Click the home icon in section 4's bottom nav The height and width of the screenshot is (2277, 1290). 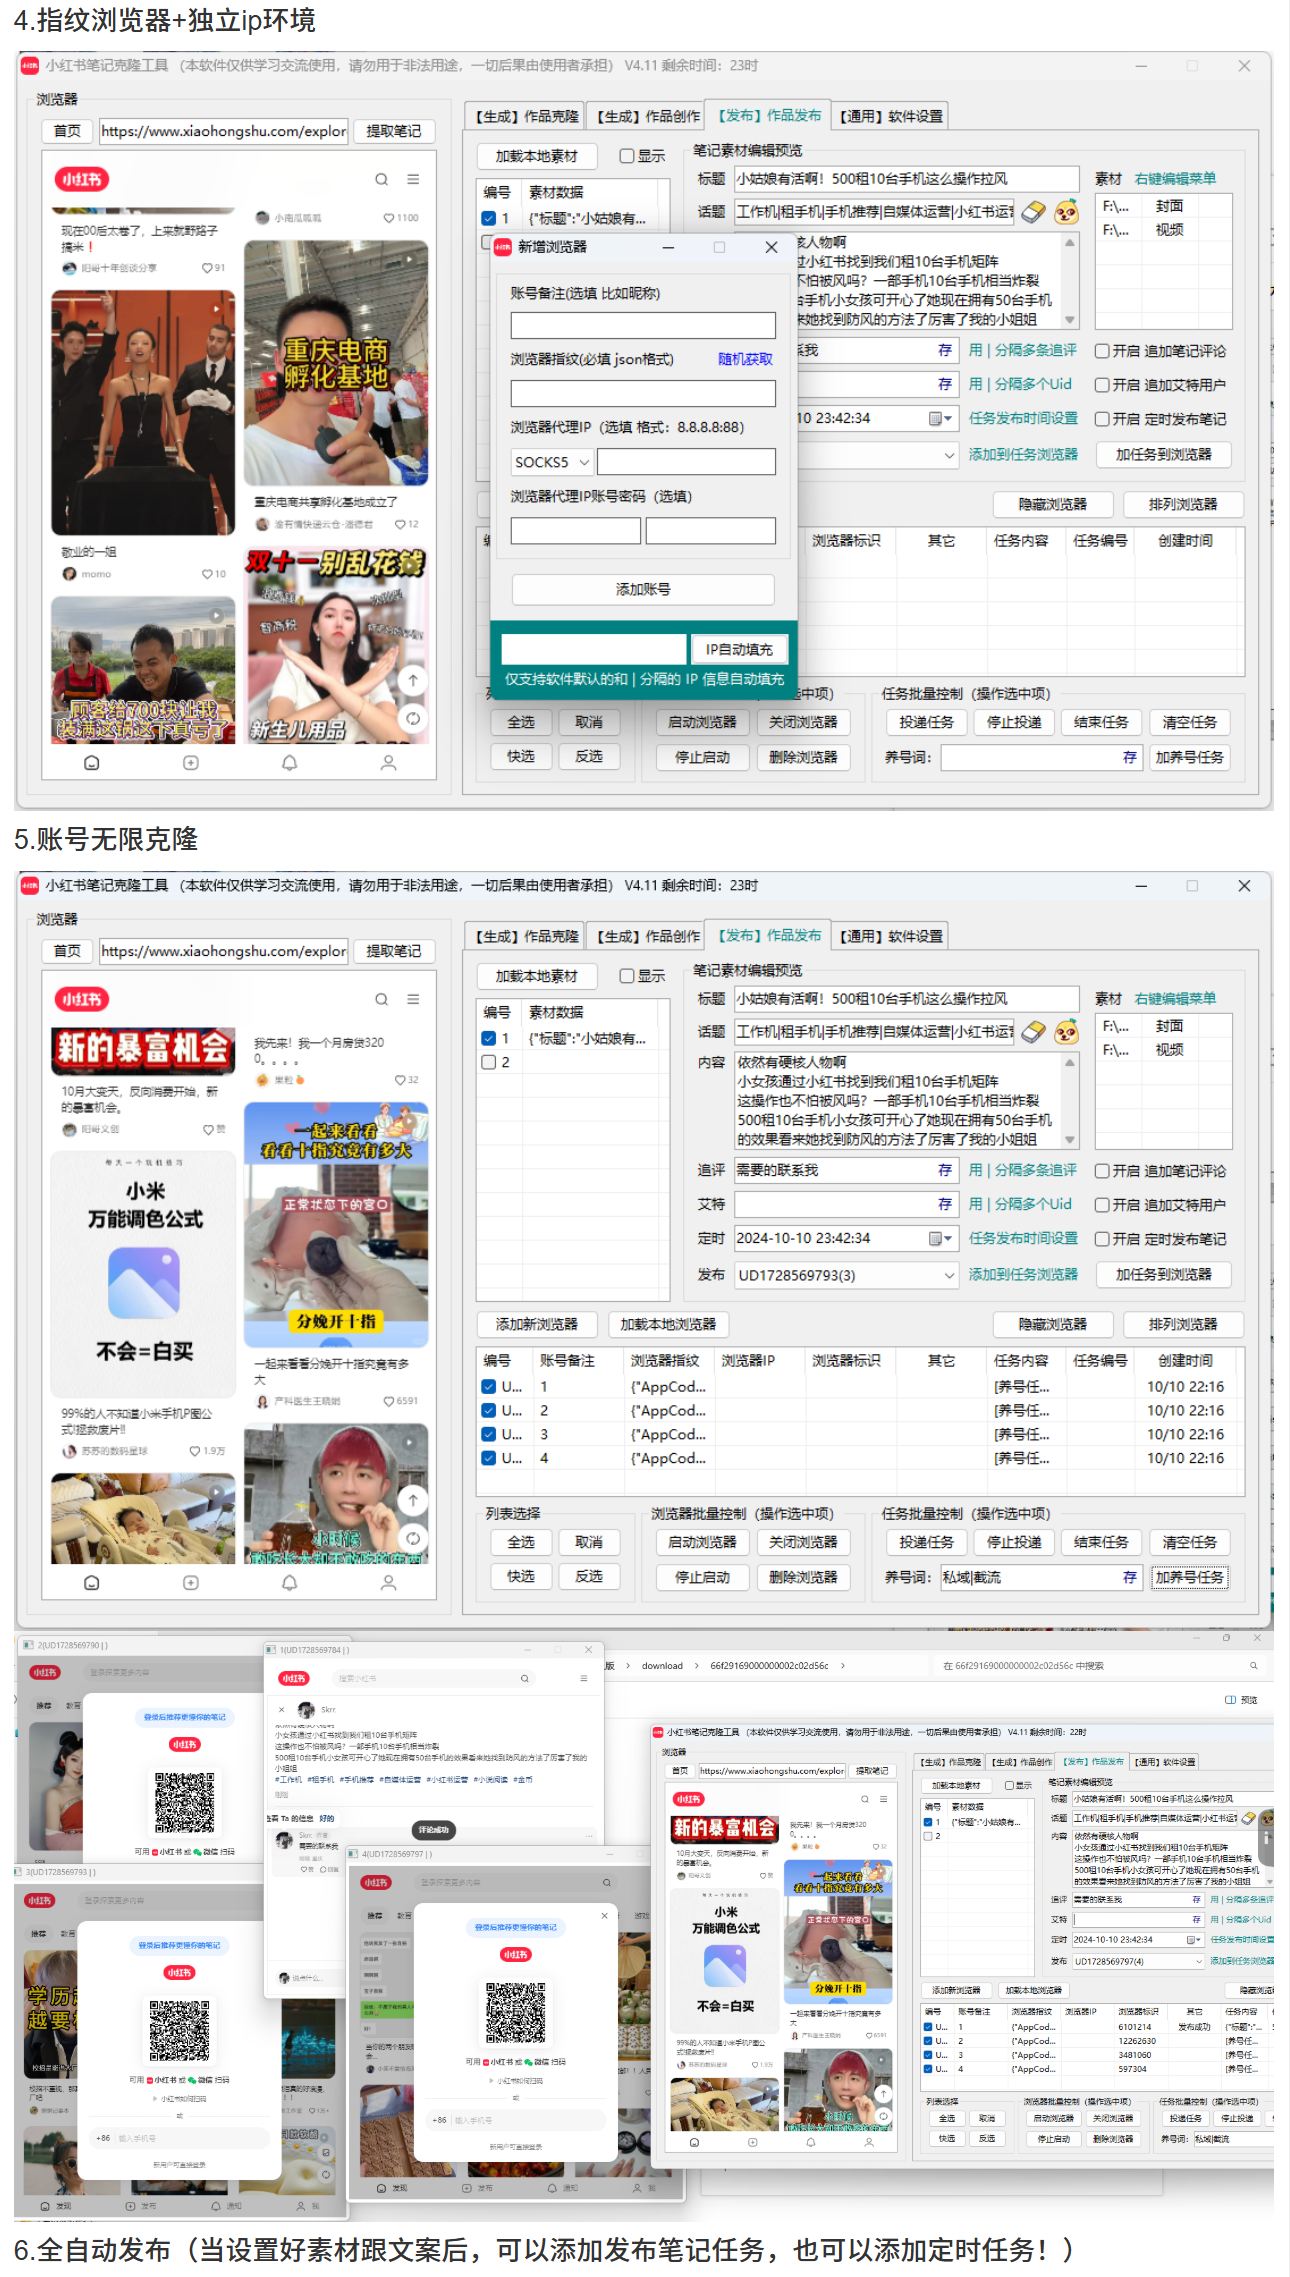[x=91, y=763]
